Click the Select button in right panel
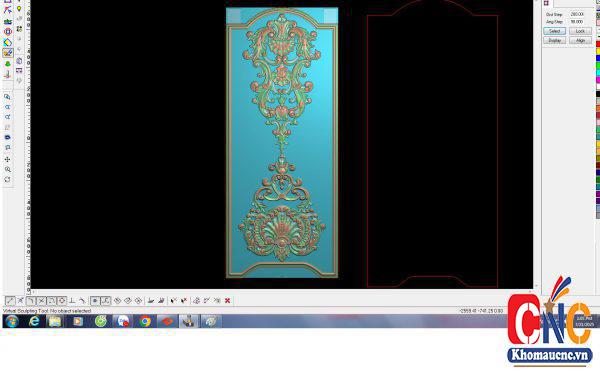600x375 pixels. [x=554, y=31]
